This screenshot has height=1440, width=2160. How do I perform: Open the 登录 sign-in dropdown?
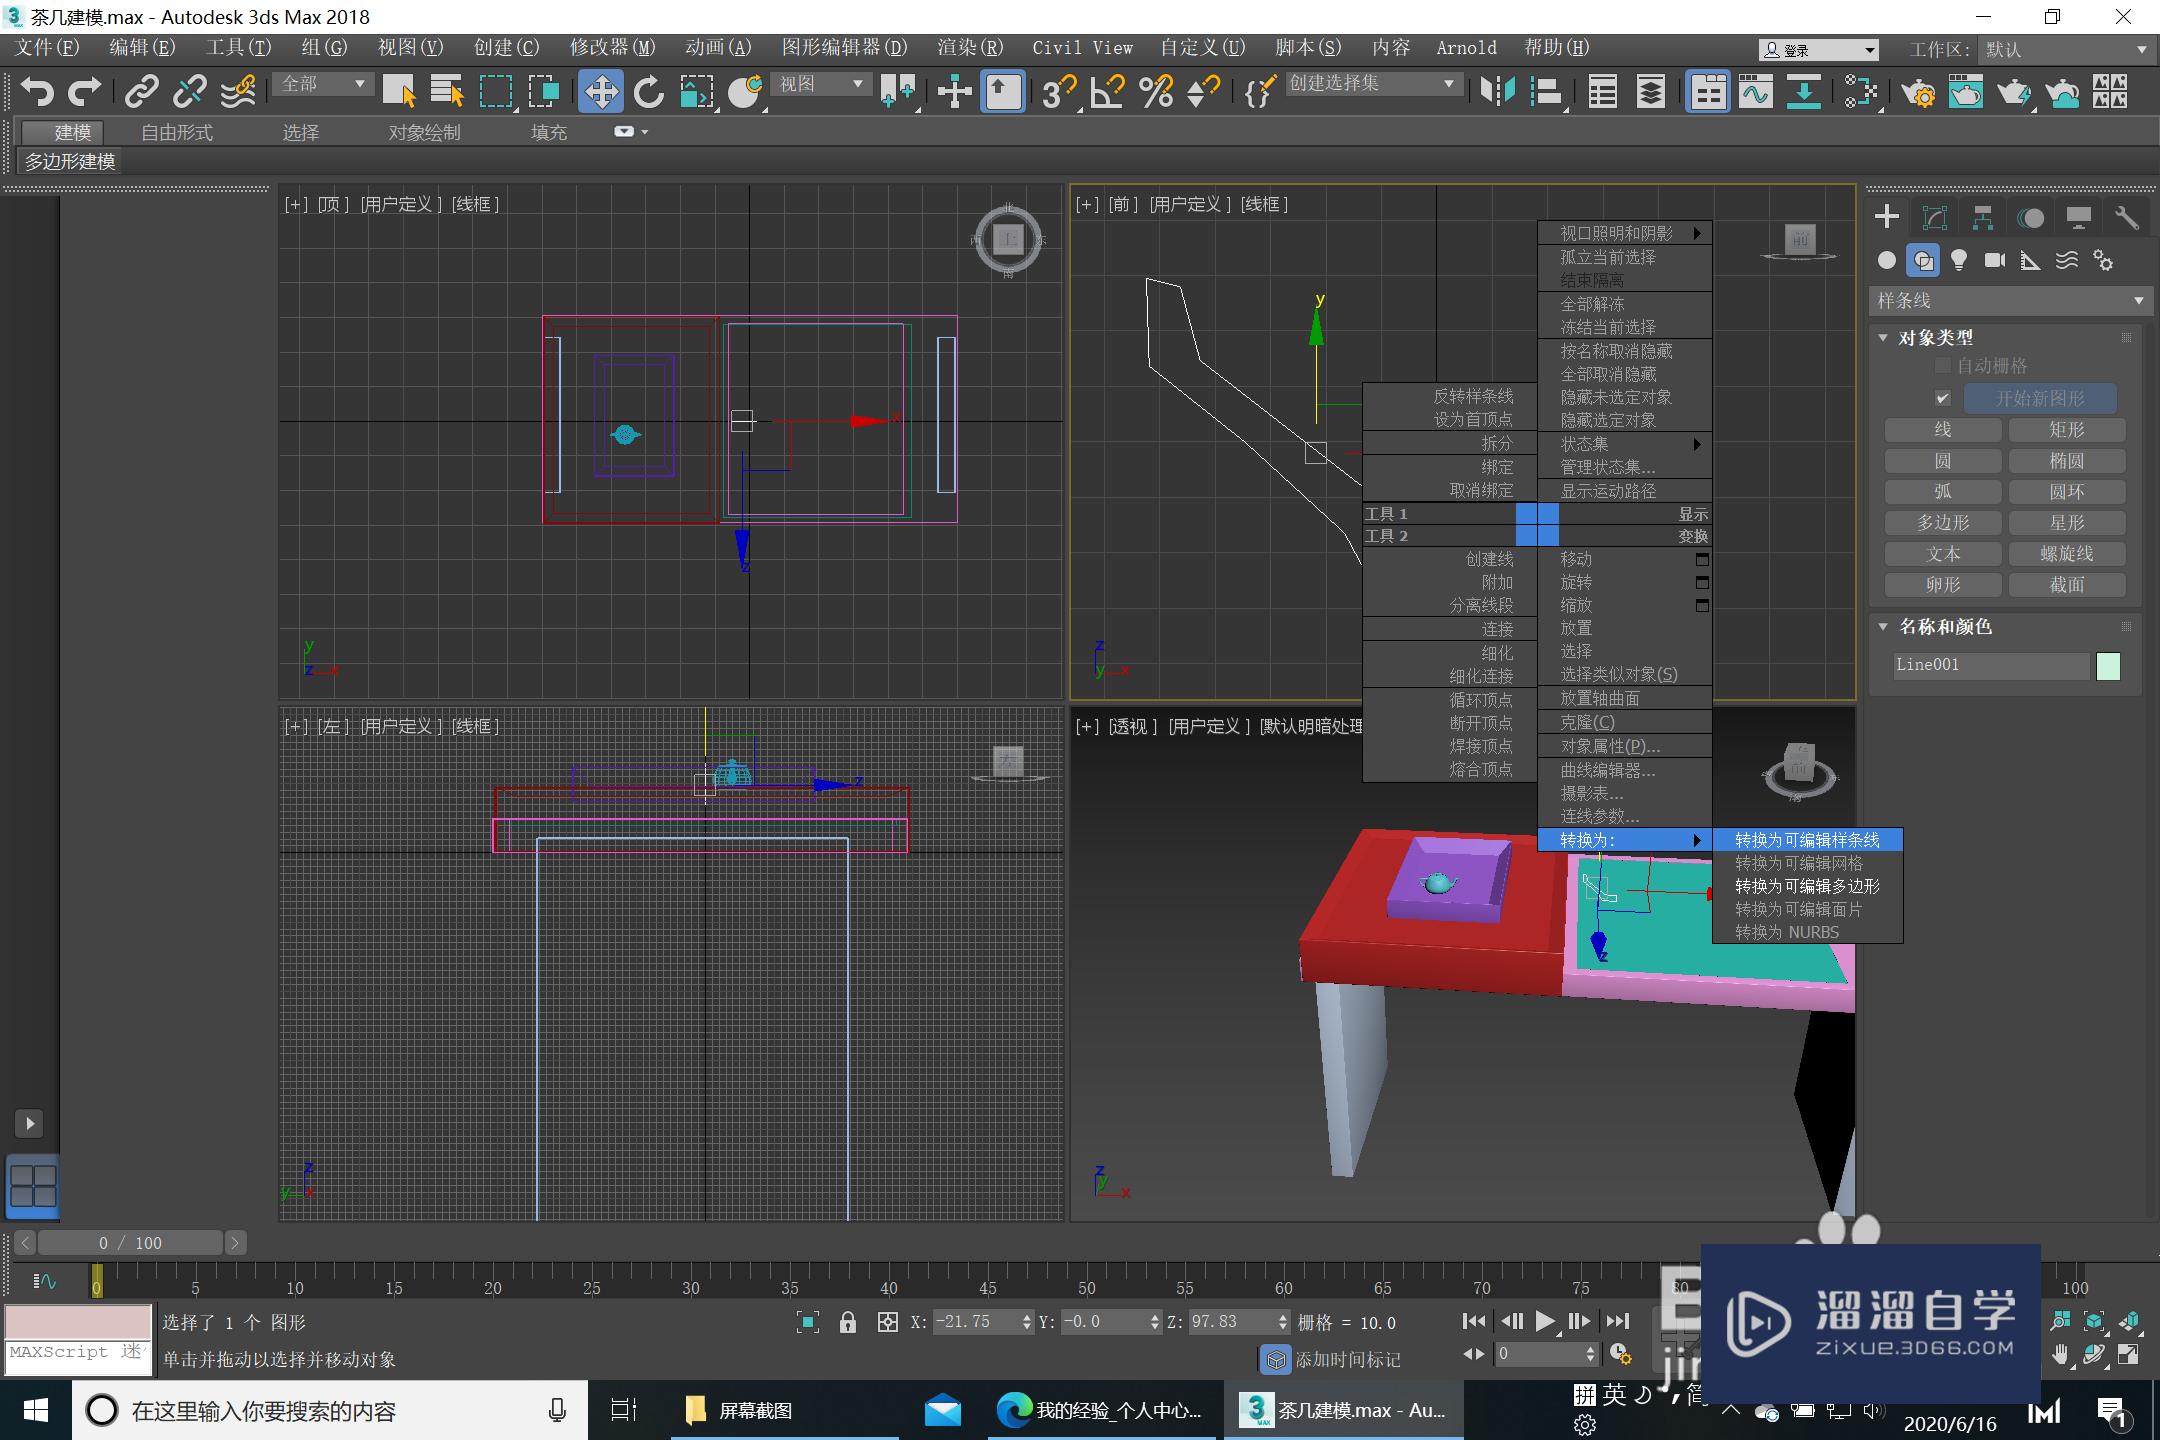(1818, 49)
